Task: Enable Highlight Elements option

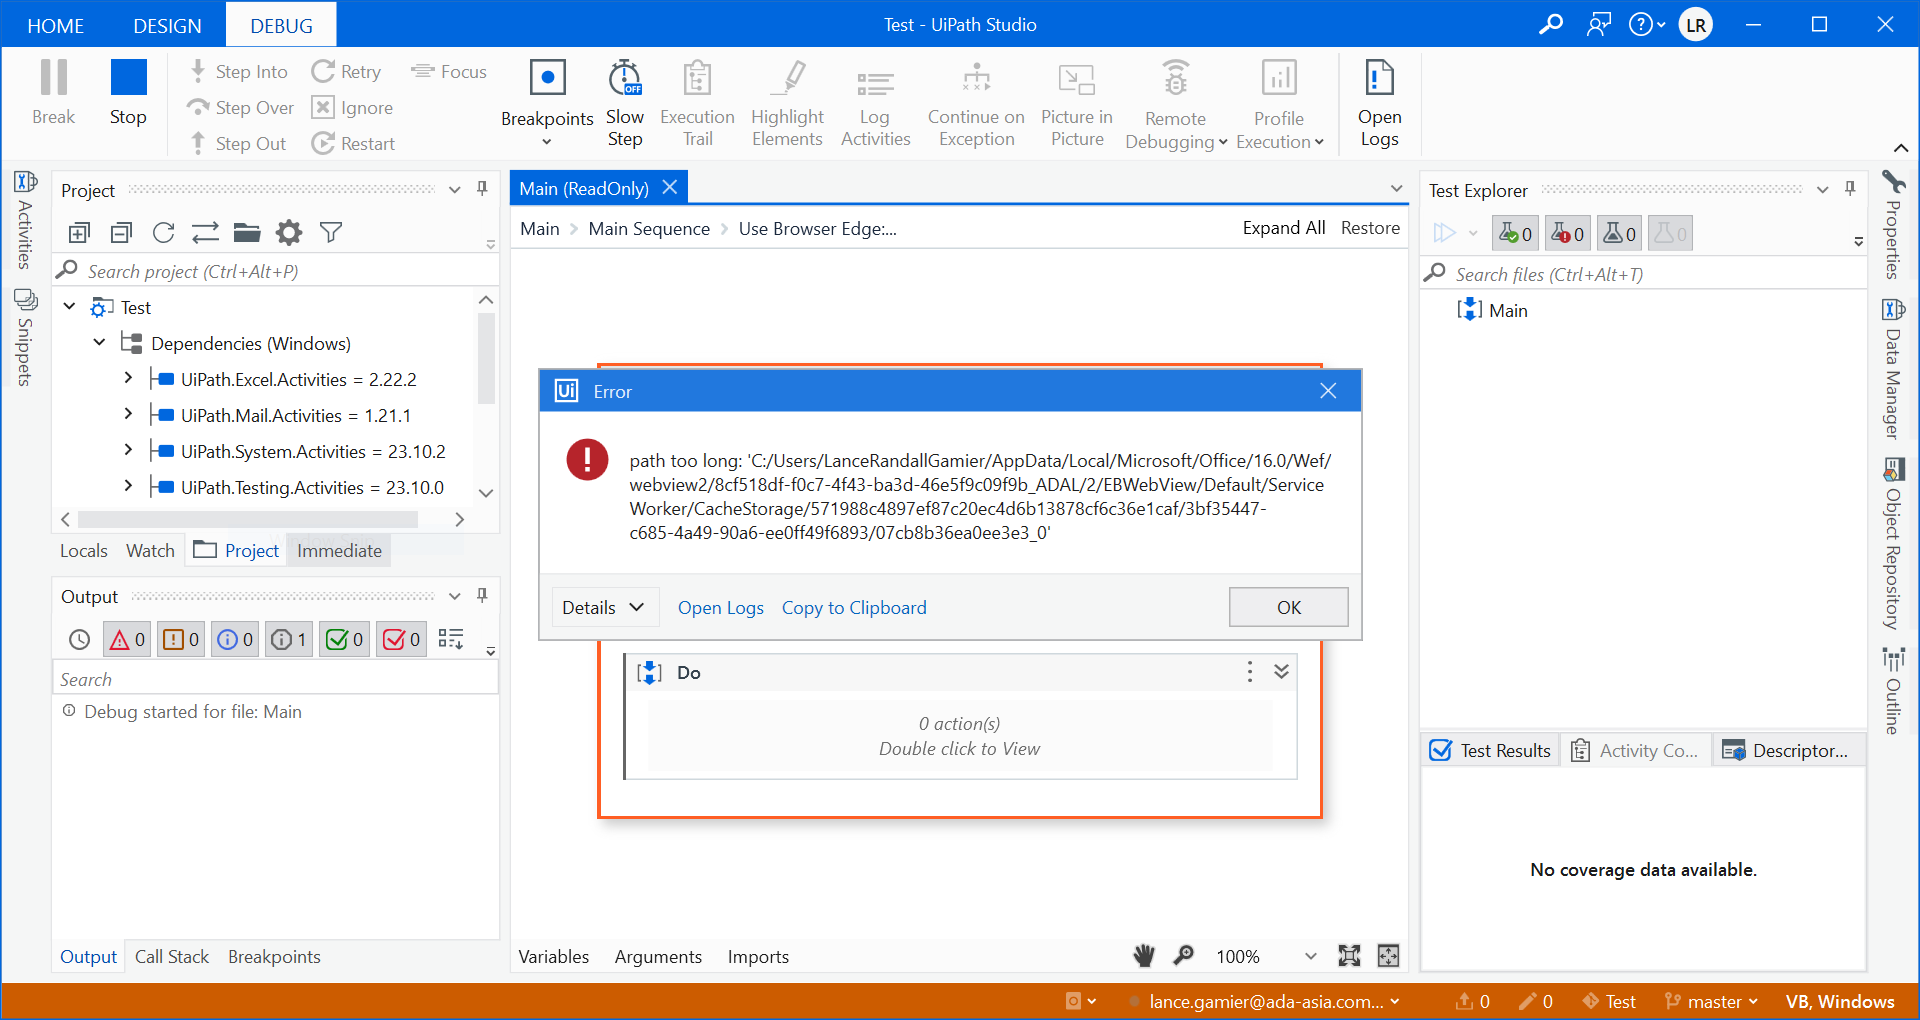Action: [x=787, y=104]
